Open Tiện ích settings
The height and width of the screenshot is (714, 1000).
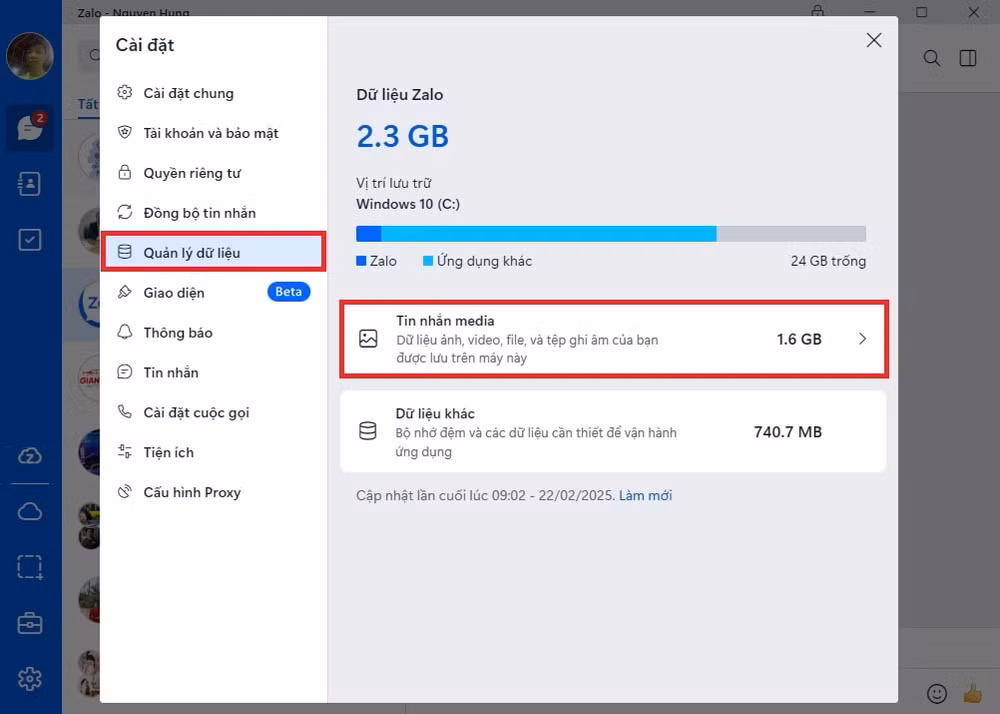213,453
